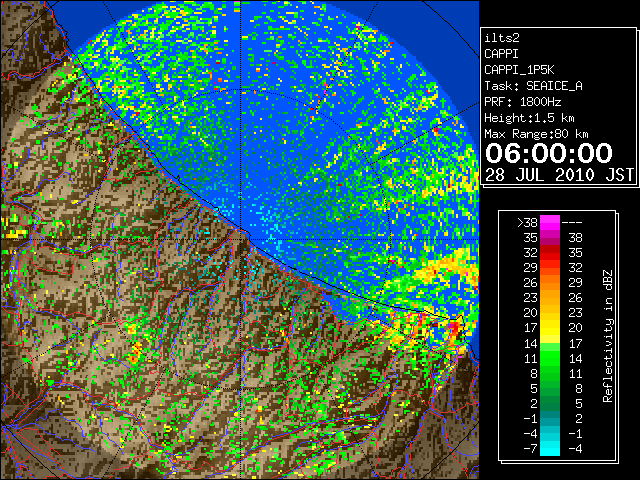
Task: Click the "Task: SEAICE_A" text
Action: click(533, 86)
